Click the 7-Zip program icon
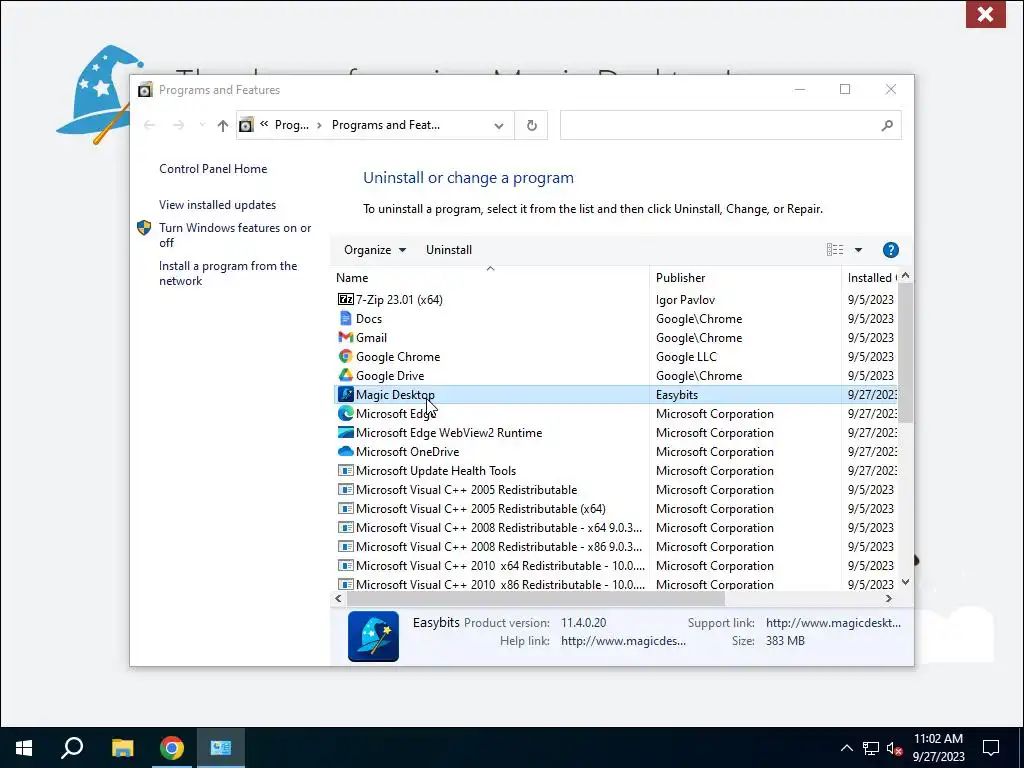 coord(345,300)
